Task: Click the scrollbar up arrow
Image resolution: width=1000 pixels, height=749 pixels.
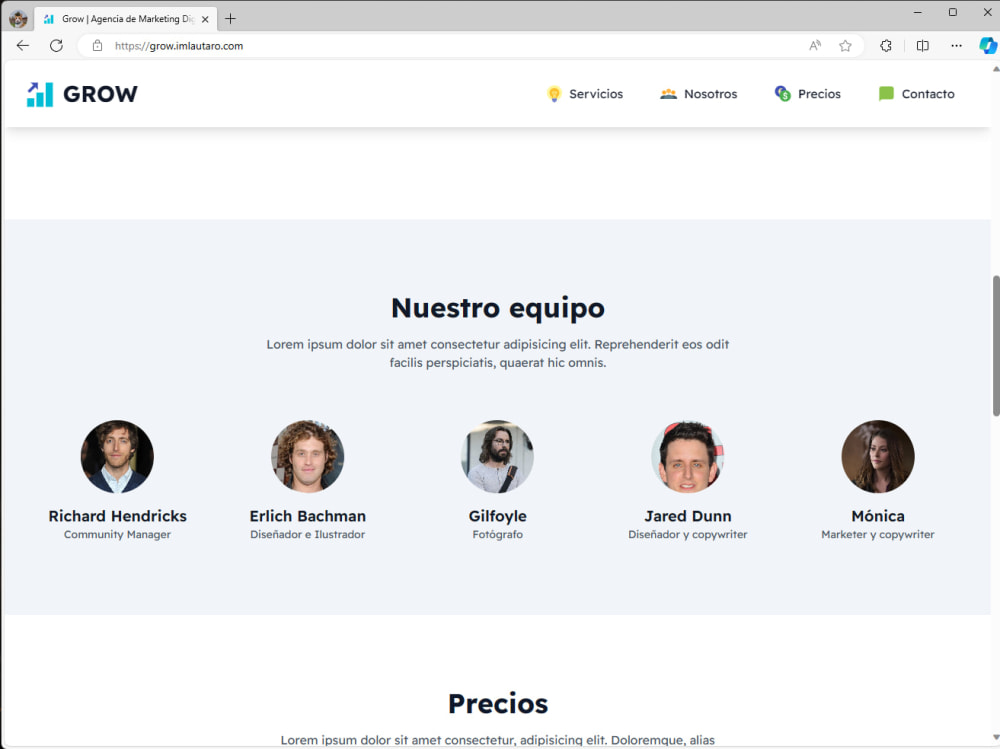Action: [996, 67]
